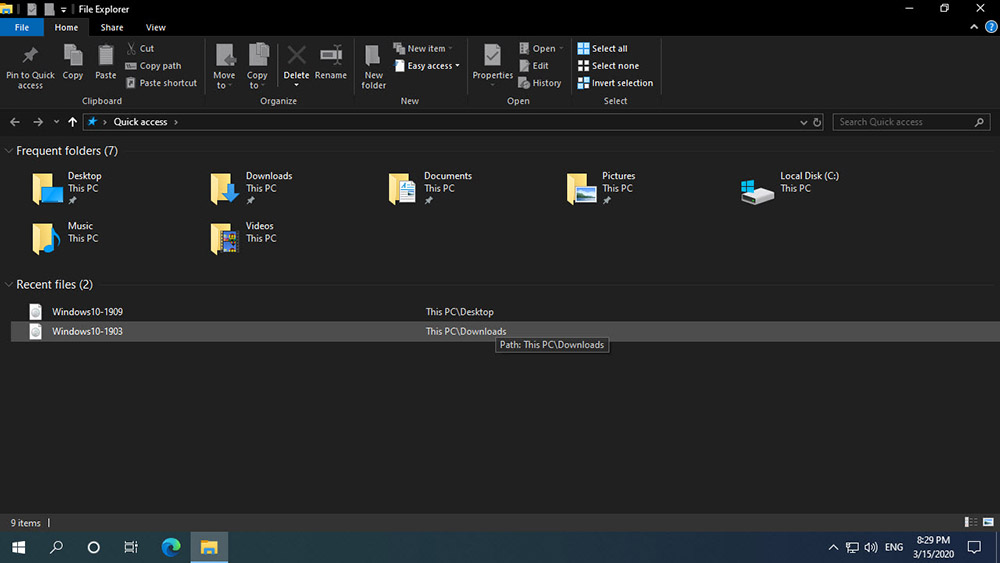Viewport: 1000px width, 563px height.
Task: Open the File tab
Action: pyautogui.click(x=22, y=27)
